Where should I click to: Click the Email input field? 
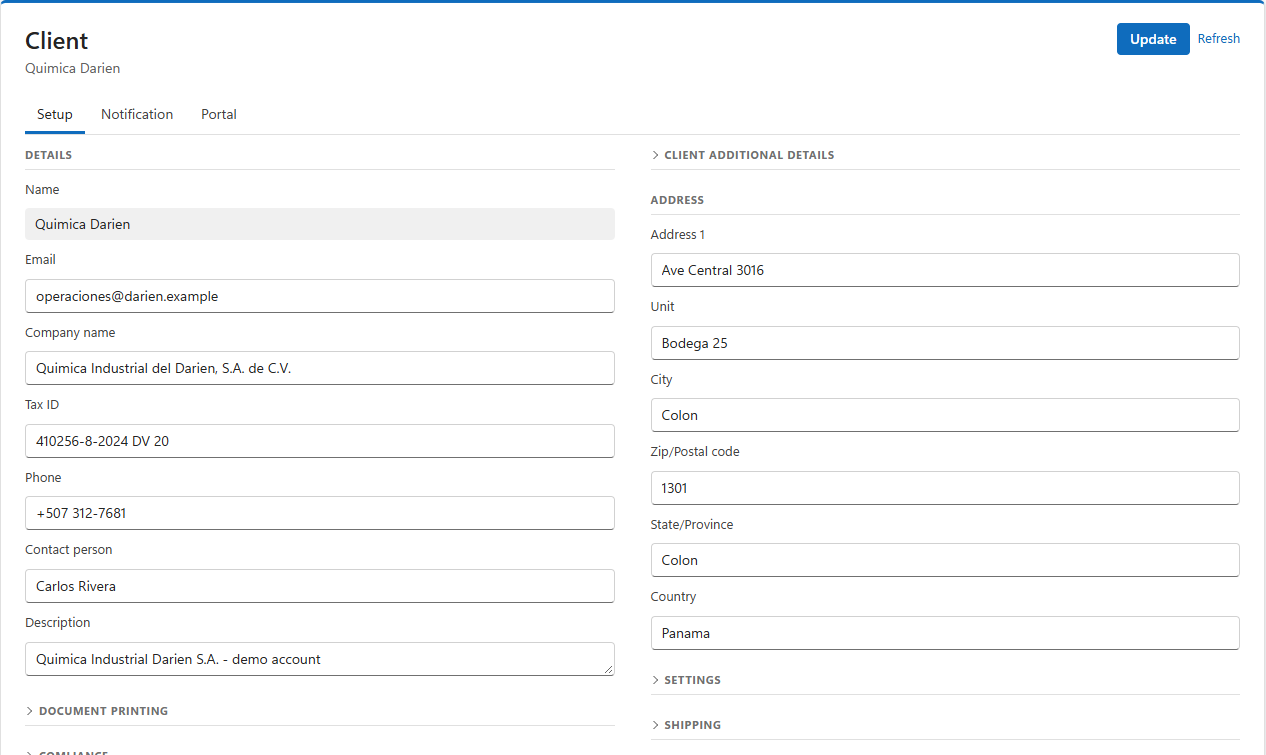click(320, 296)
